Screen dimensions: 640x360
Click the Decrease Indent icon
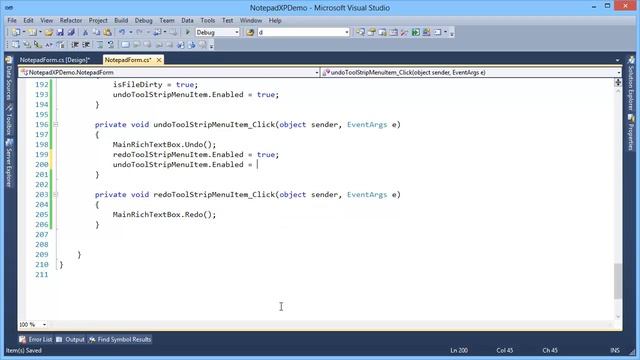(75, 44)
